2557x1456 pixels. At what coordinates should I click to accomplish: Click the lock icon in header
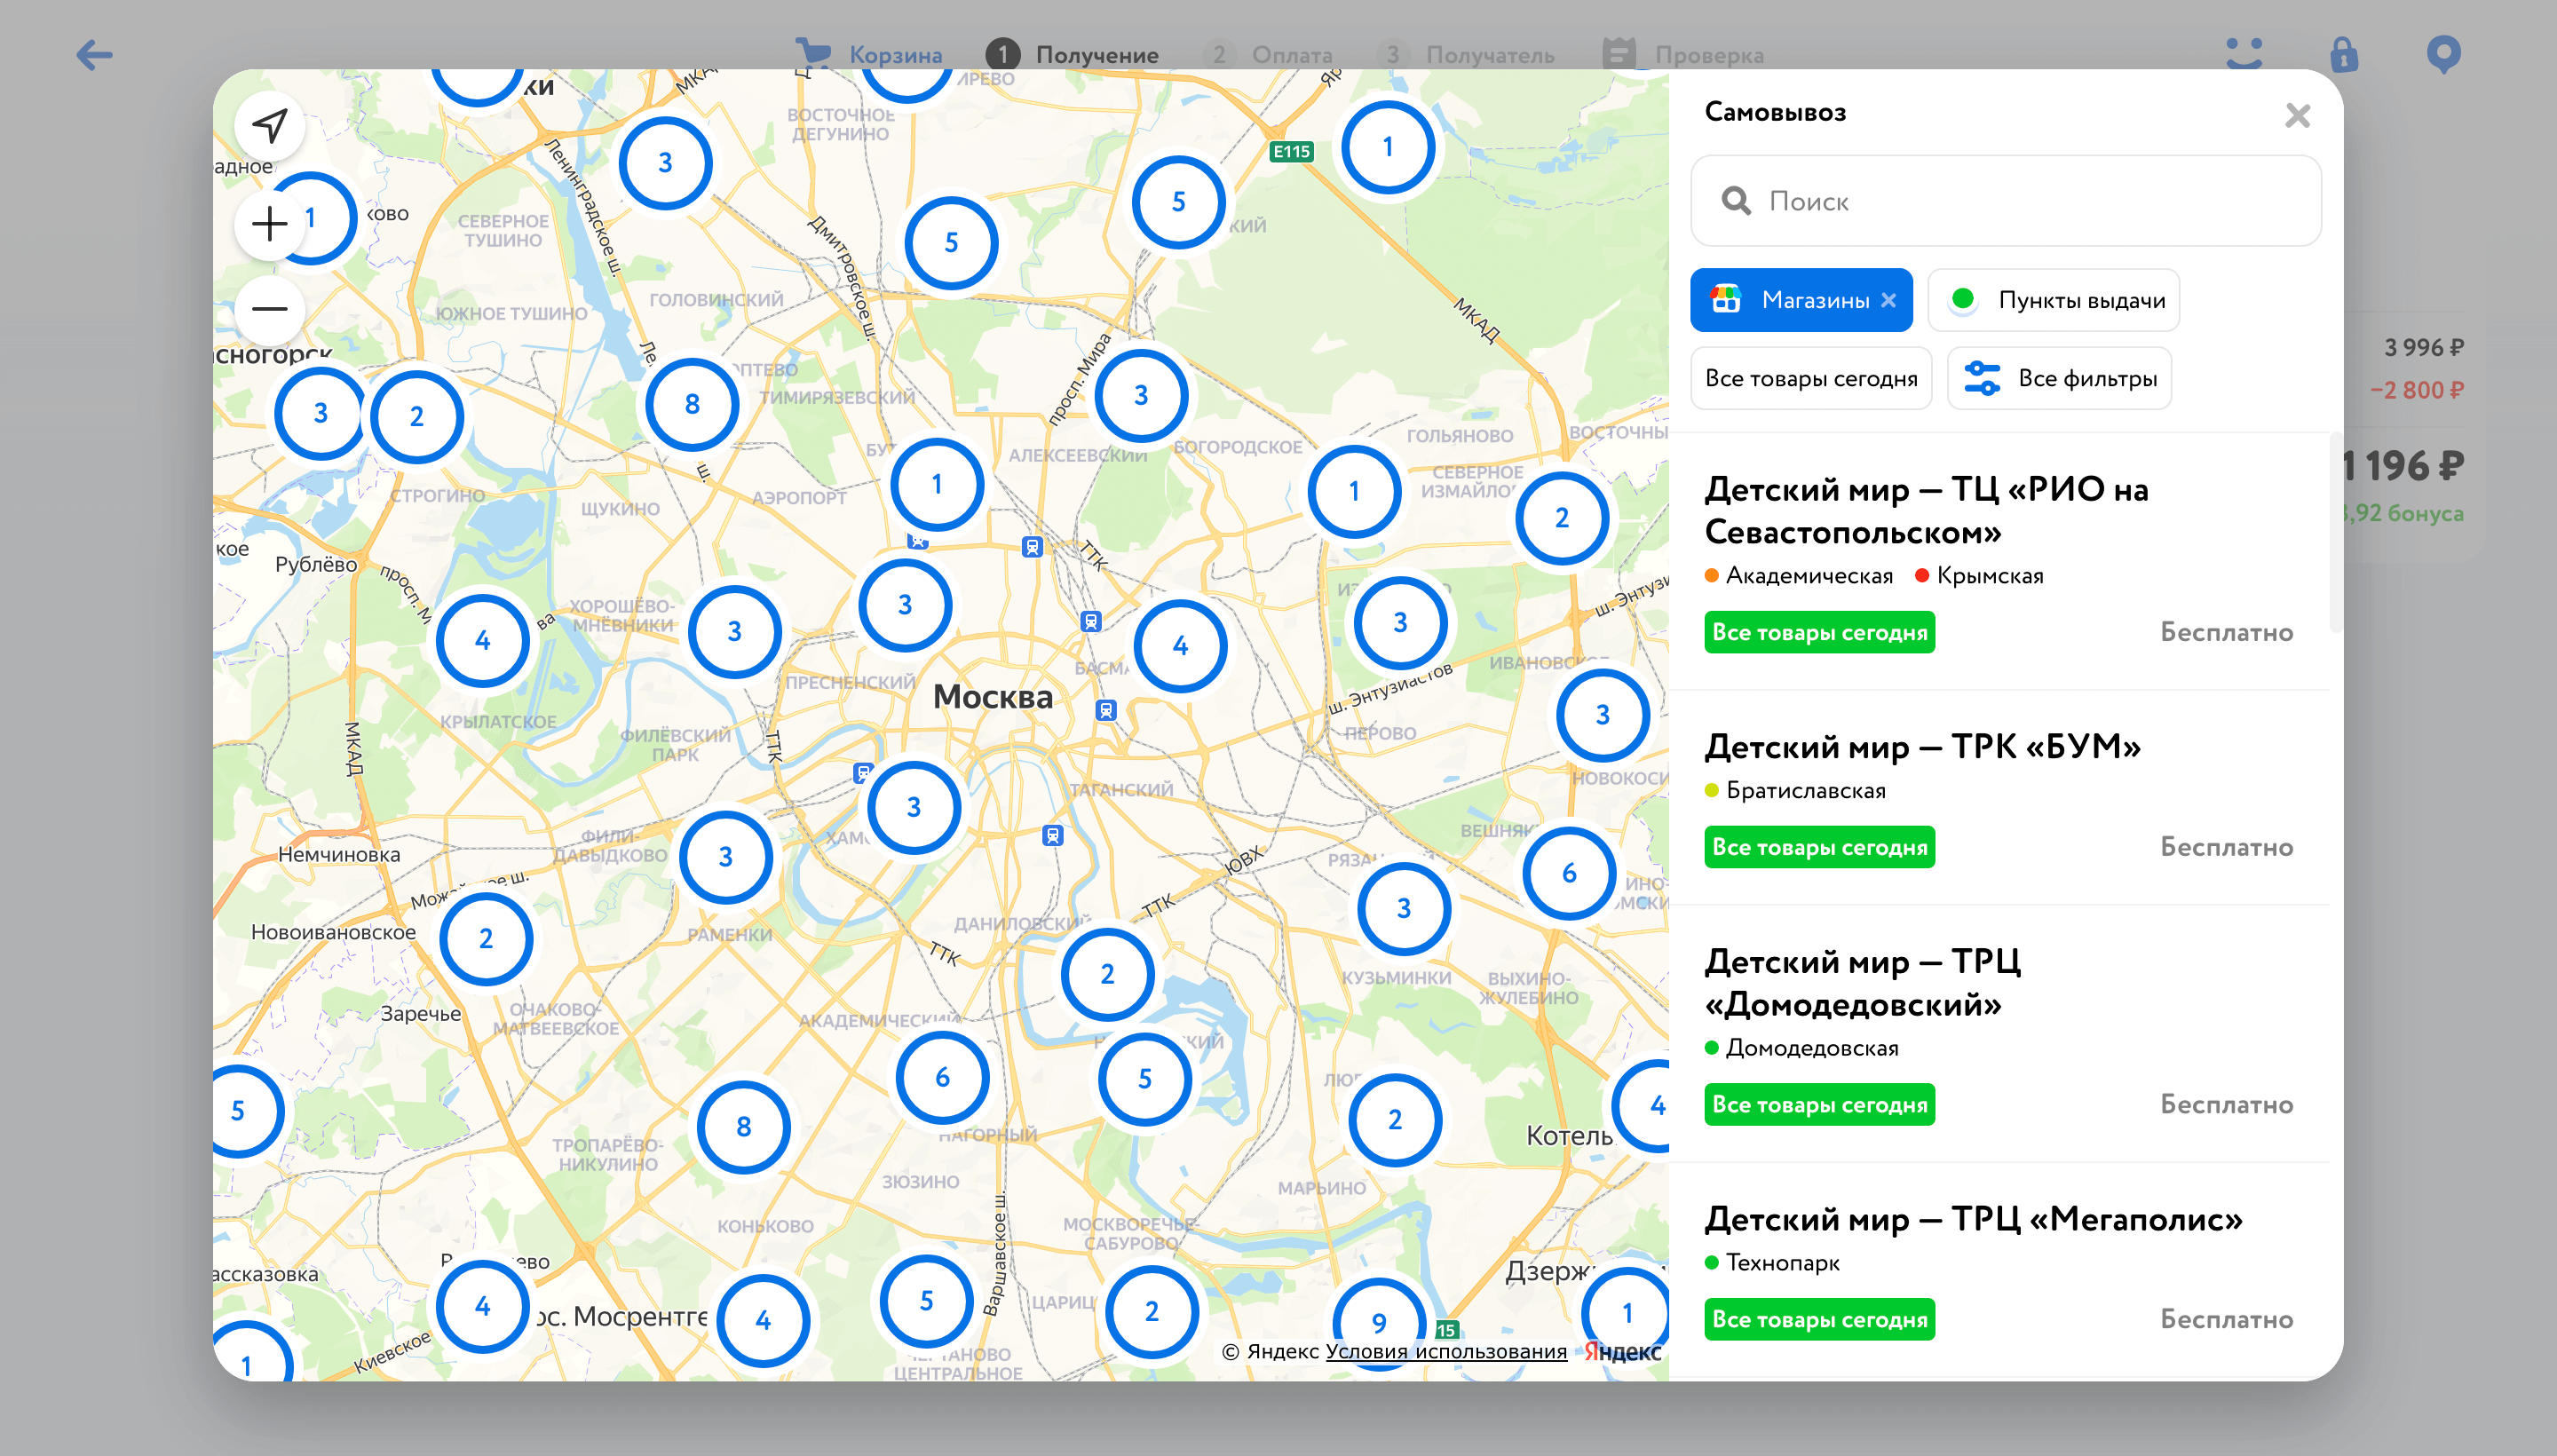[2343, 54]
